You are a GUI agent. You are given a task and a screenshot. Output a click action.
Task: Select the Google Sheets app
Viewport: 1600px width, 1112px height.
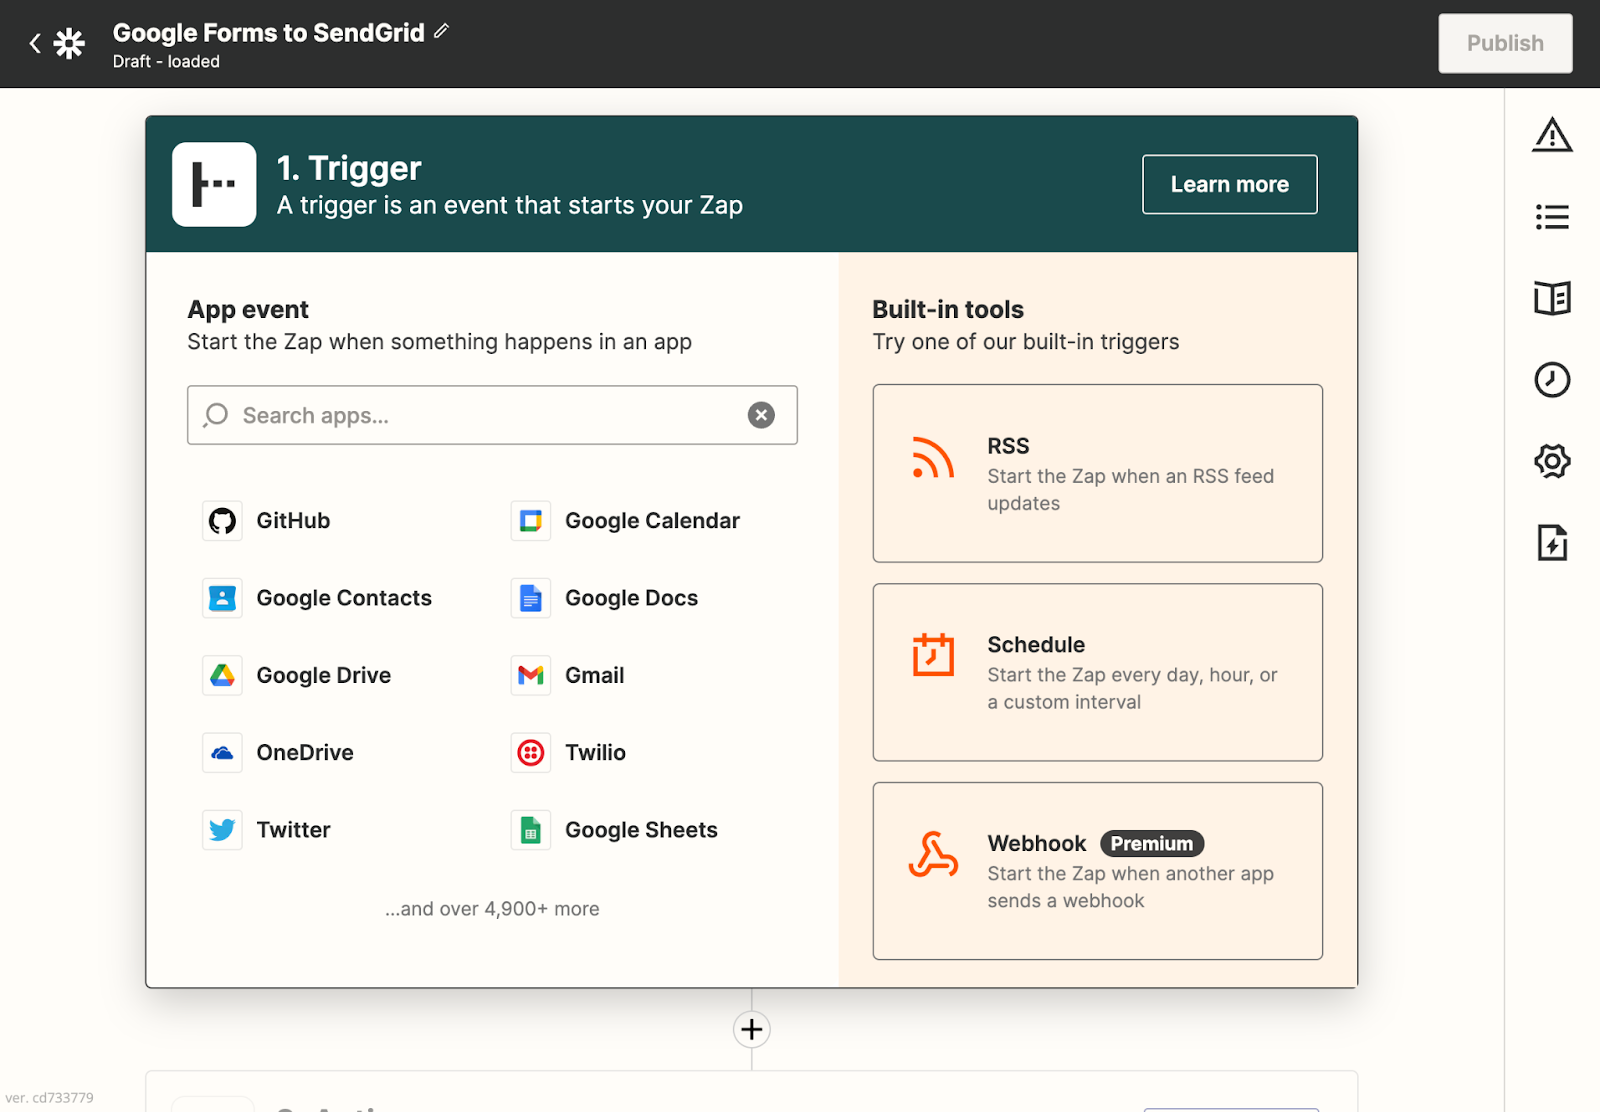[615, 830]
